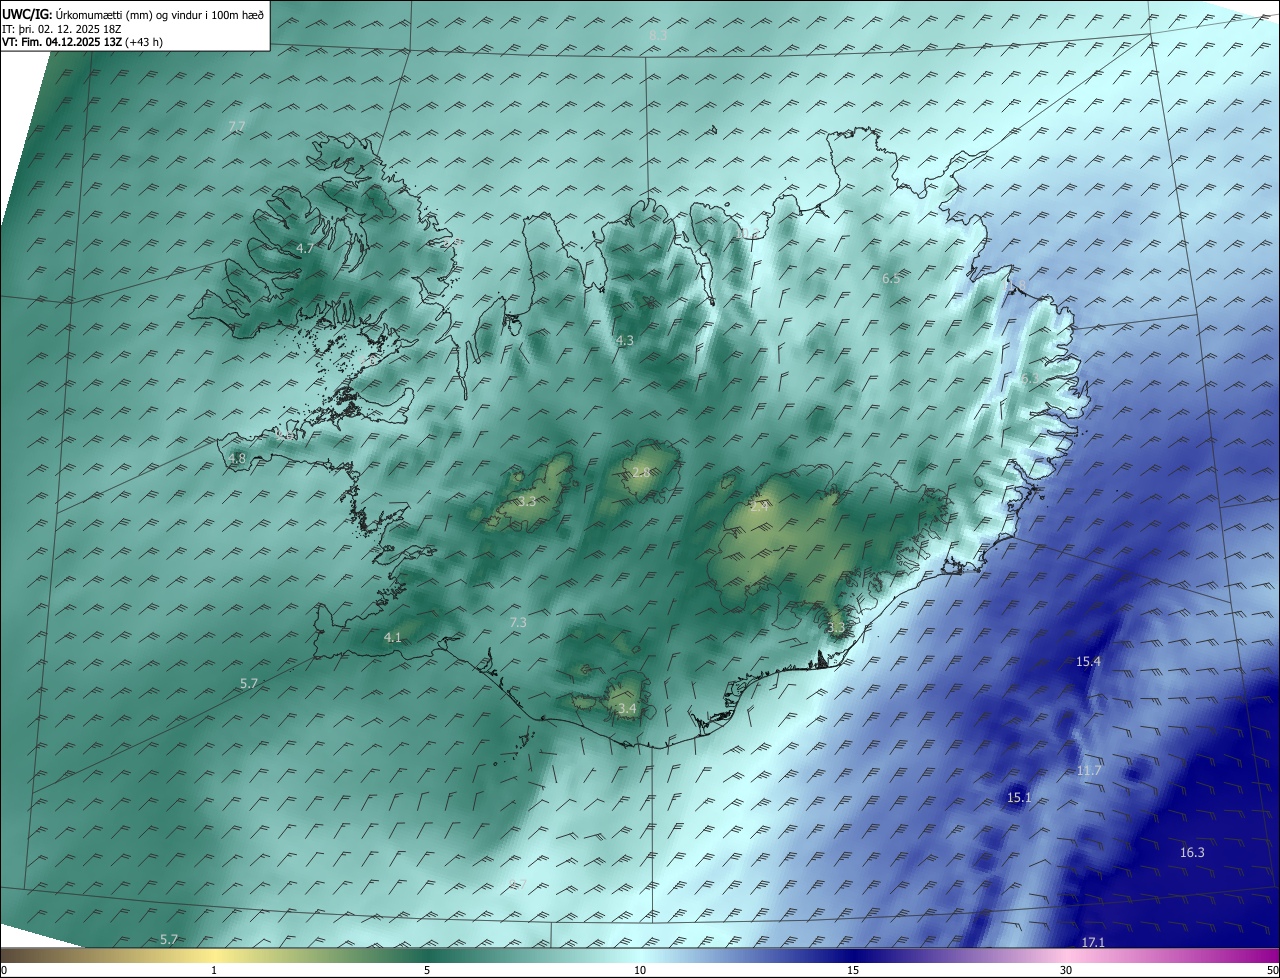1280x978 pixels.
Task: Click the 6.3 value in the East Fjords
Action: 1029,379
